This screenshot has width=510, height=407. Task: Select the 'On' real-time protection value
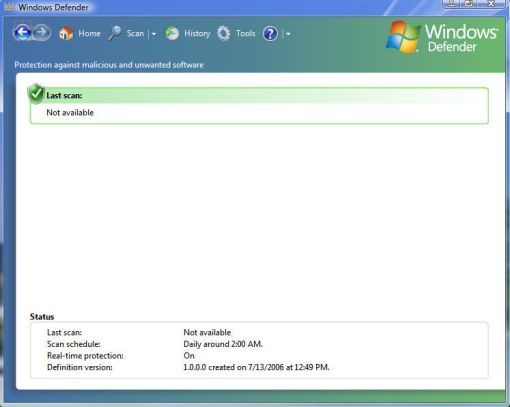pos(189,356)
